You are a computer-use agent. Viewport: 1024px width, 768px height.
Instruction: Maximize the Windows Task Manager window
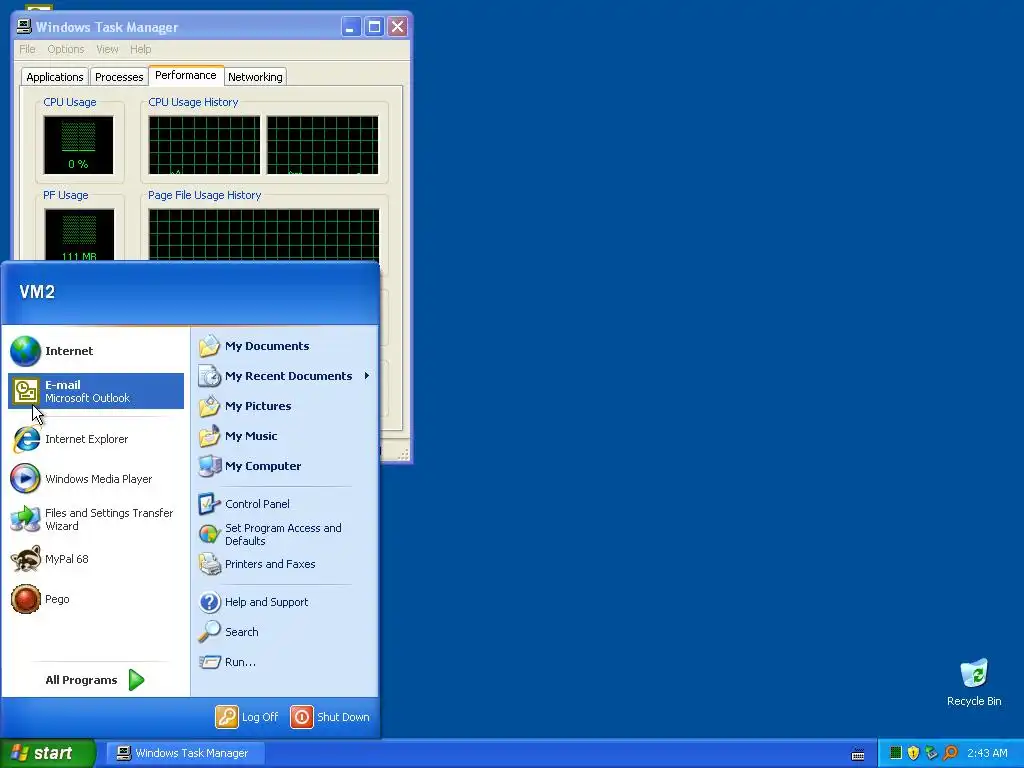click(374, 27)
